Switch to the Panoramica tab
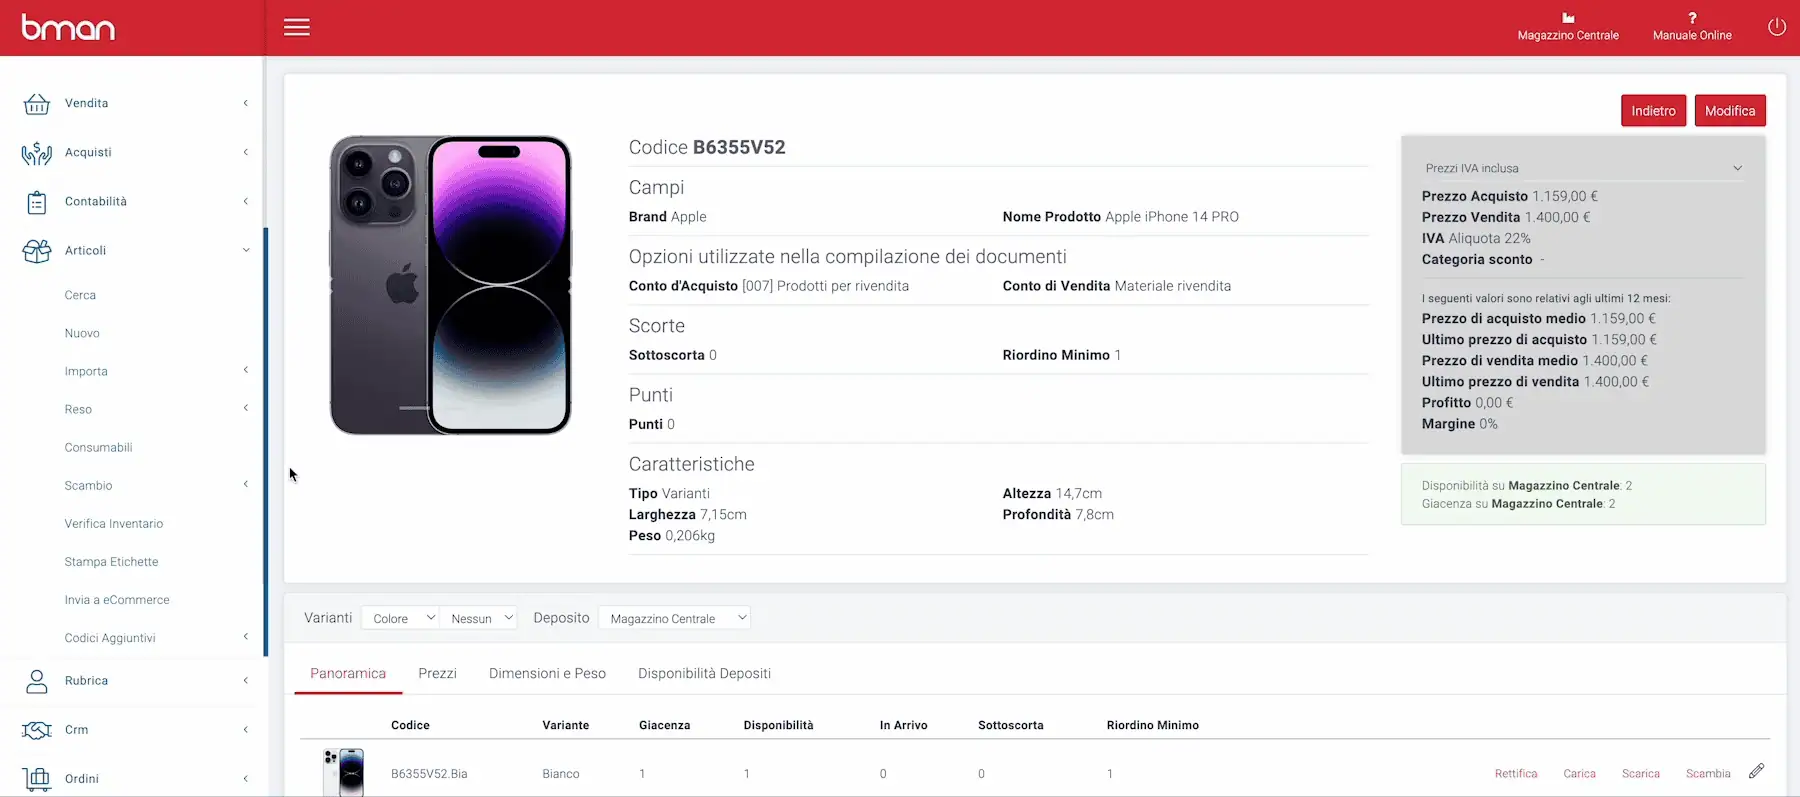This screenshot has width=1800, height=797. [348, 673]
